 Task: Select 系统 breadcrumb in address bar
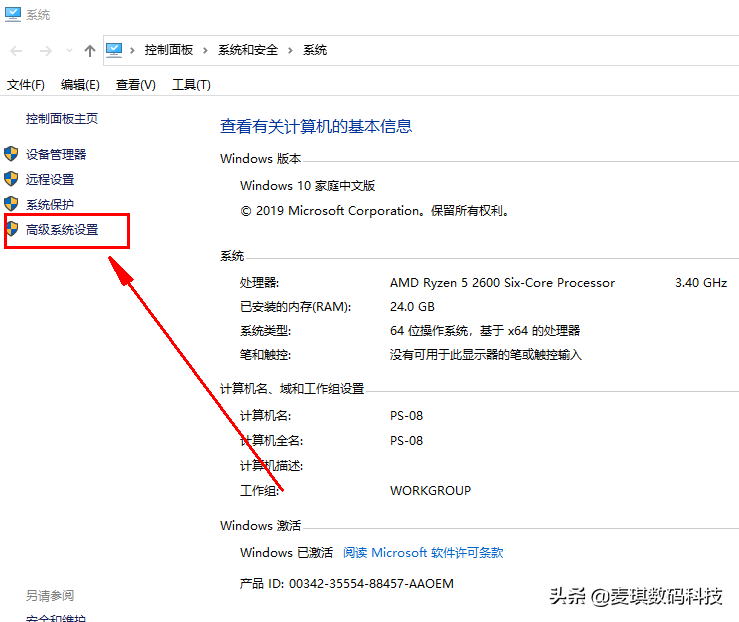[x=315, y=50]
